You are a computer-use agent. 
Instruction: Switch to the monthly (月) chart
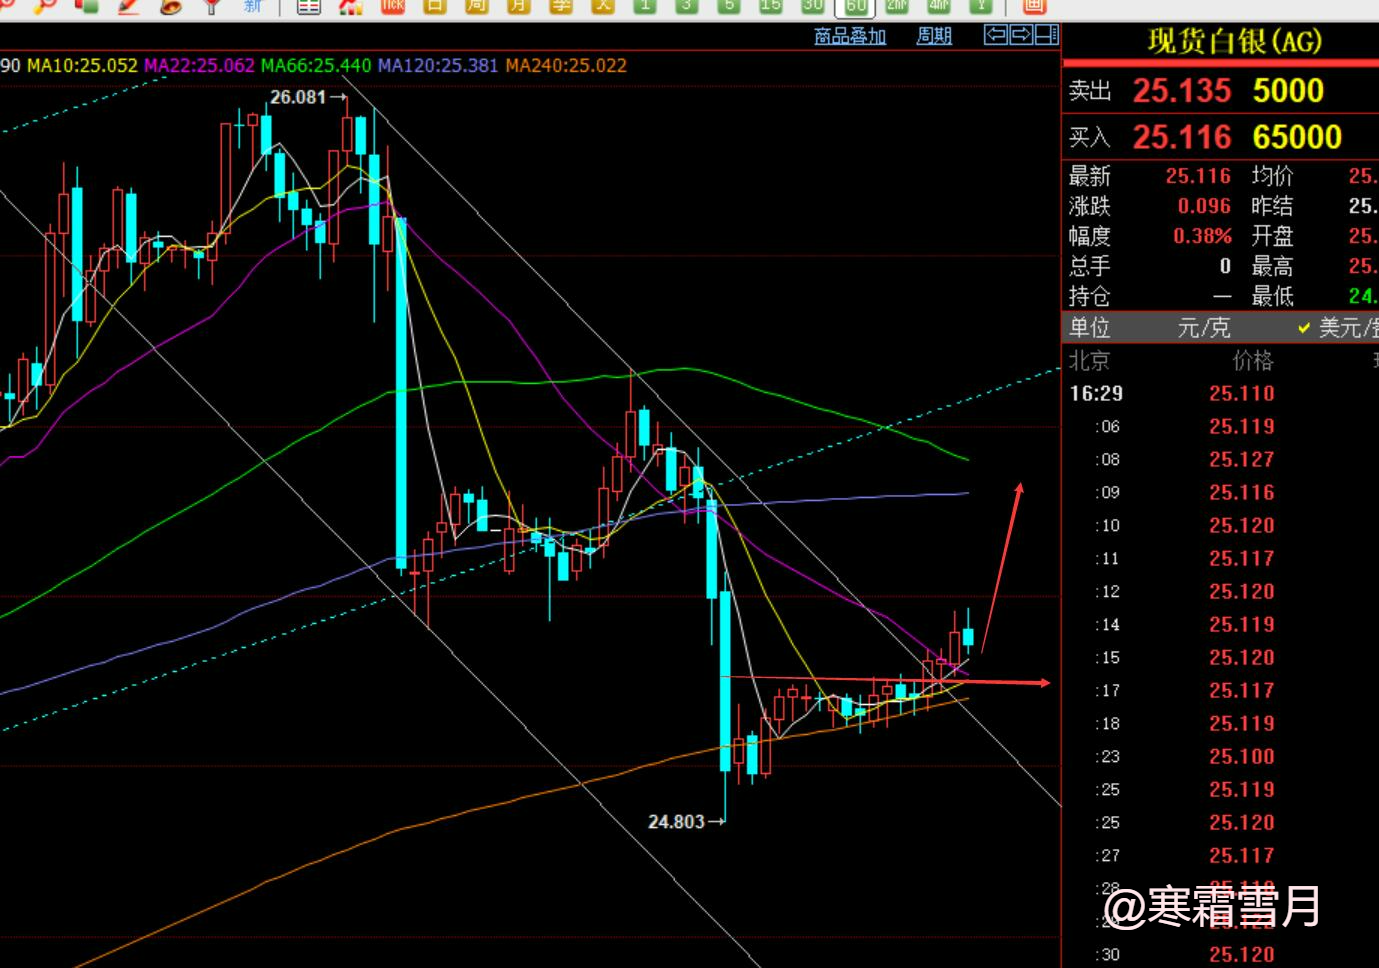click(518, 5)
